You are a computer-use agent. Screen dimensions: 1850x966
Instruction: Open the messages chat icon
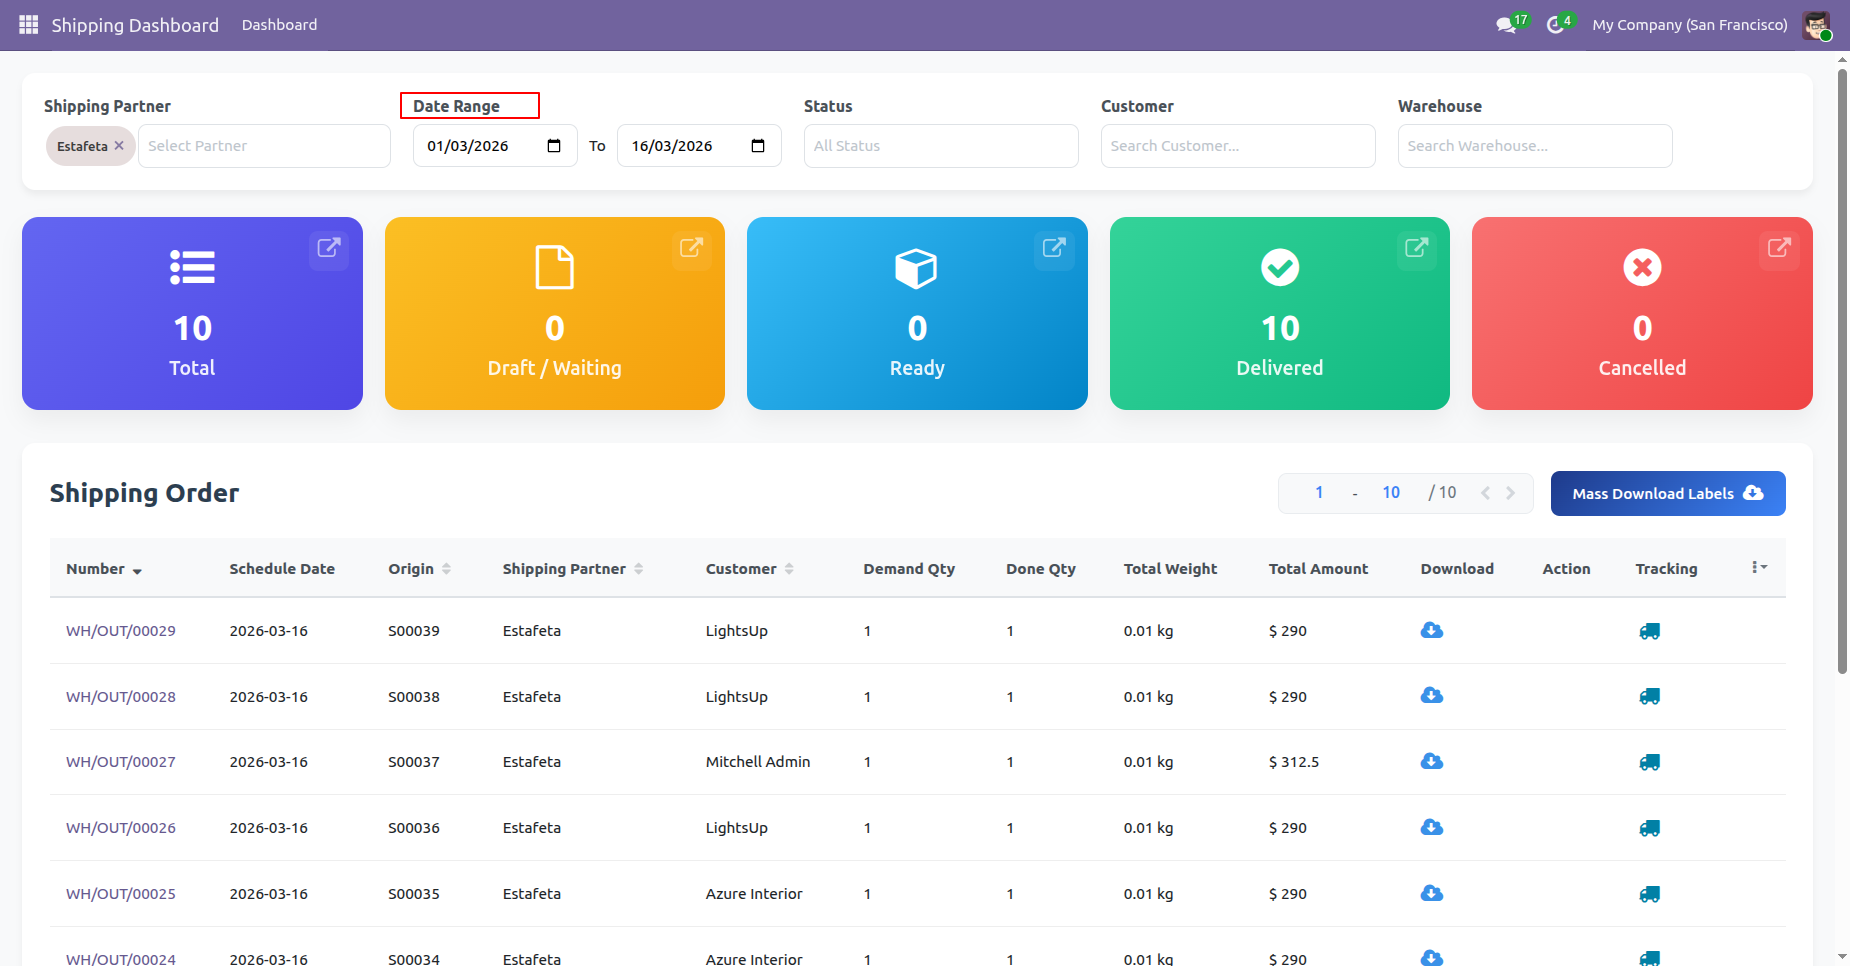tap(1506, 25)
